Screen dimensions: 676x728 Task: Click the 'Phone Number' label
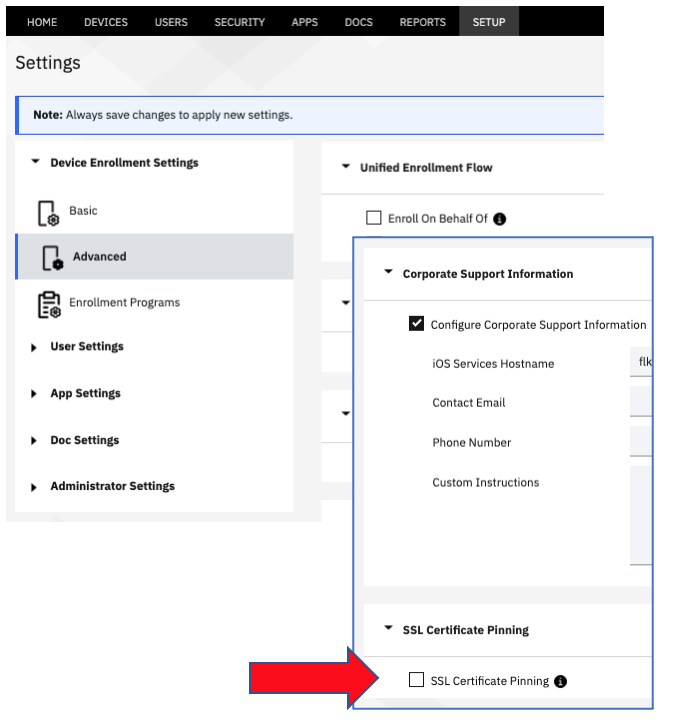click(471, 442)
